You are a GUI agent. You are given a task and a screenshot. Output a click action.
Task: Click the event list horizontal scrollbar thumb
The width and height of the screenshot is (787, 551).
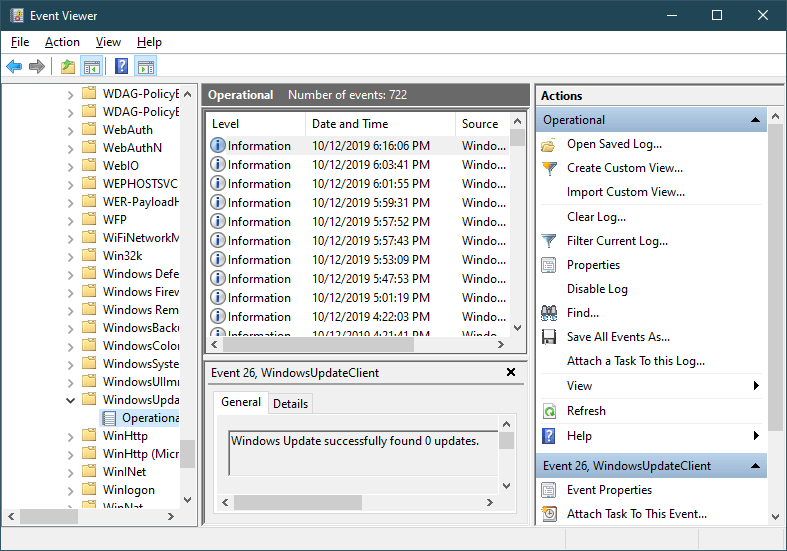[318, 345]
